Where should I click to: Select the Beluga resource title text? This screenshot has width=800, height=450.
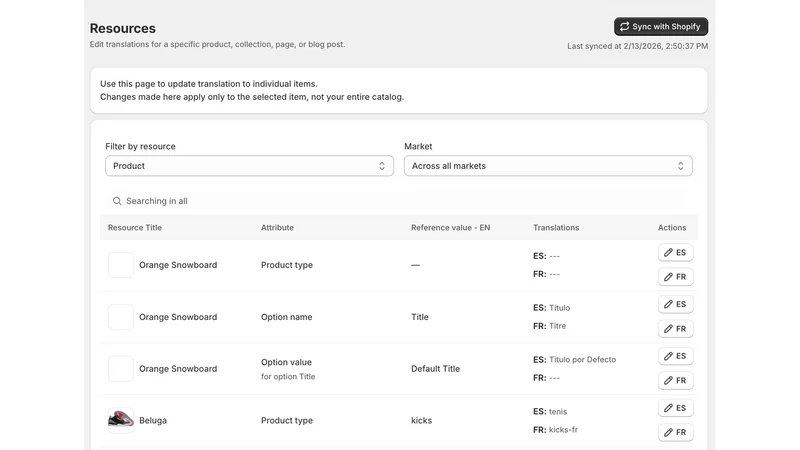153,420
